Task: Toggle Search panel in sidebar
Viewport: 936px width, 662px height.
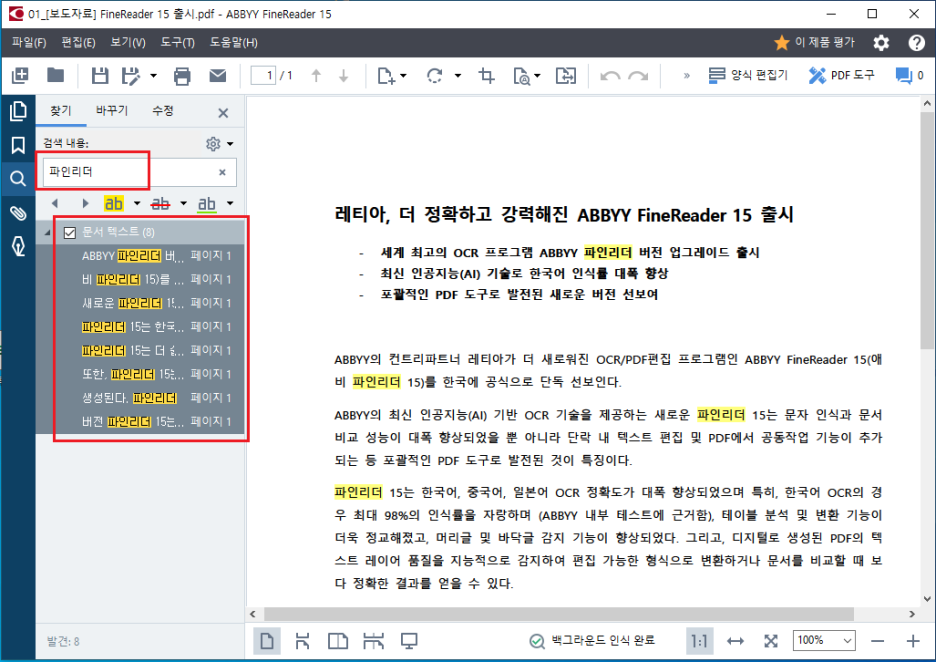Action: (18, 178)
